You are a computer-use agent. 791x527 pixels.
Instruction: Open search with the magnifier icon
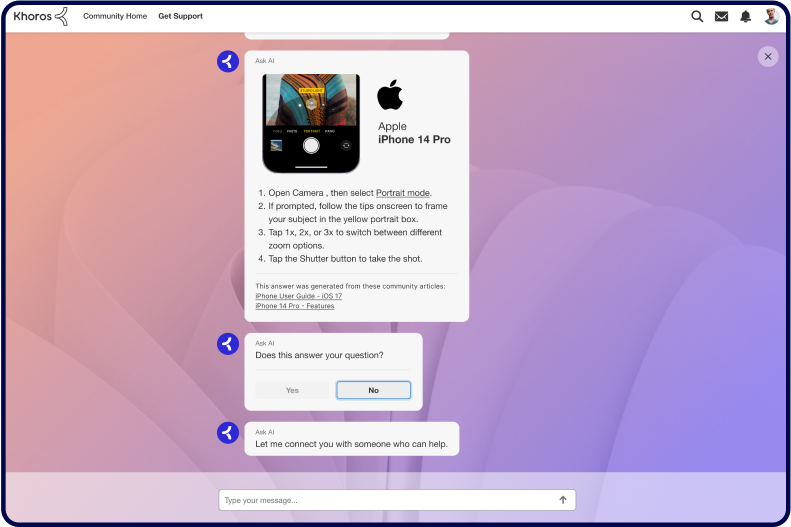697,16
